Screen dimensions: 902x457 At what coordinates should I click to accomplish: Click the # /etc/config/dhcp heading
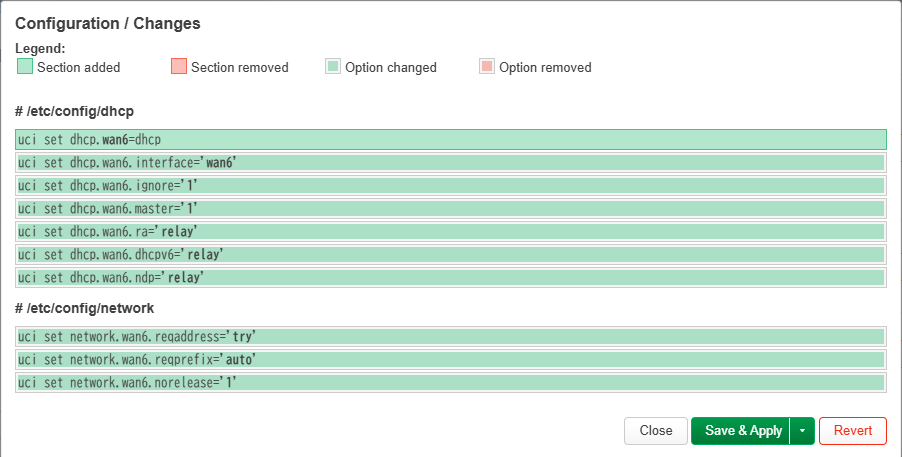[x=74, y=111]
